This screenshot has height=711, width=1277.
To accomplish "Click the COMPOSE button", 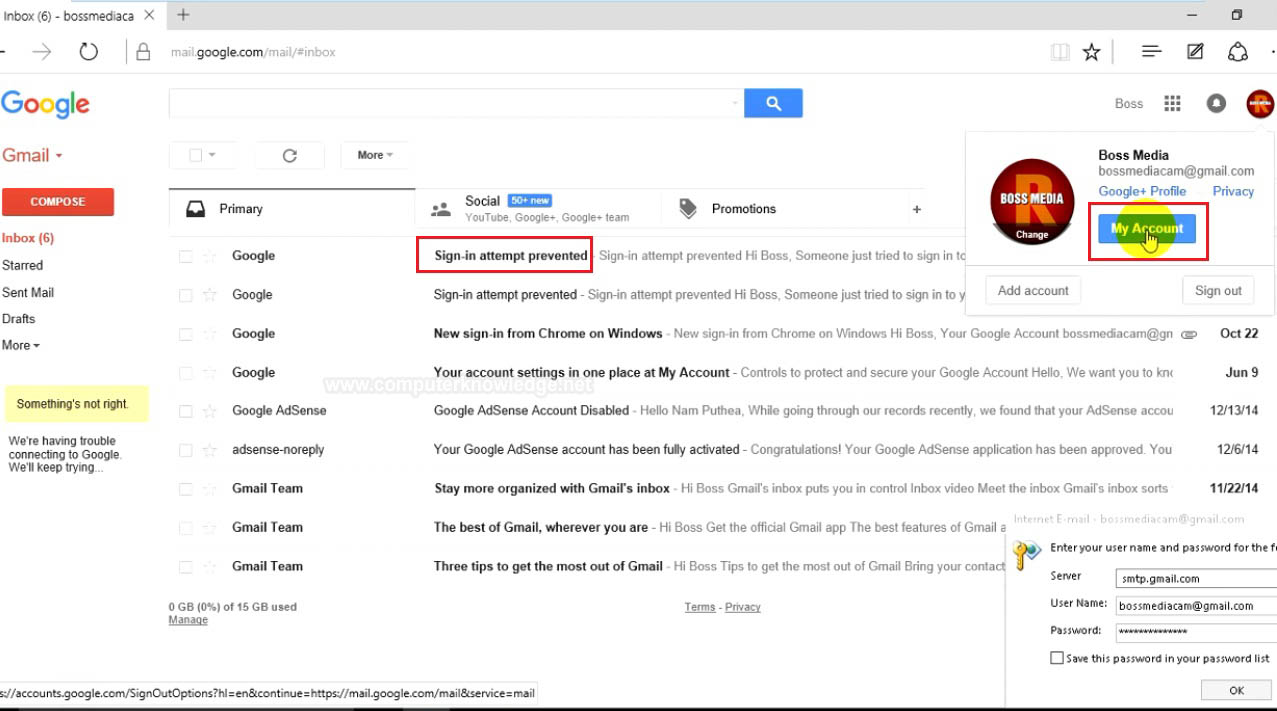I will click(x=58, y=201).
